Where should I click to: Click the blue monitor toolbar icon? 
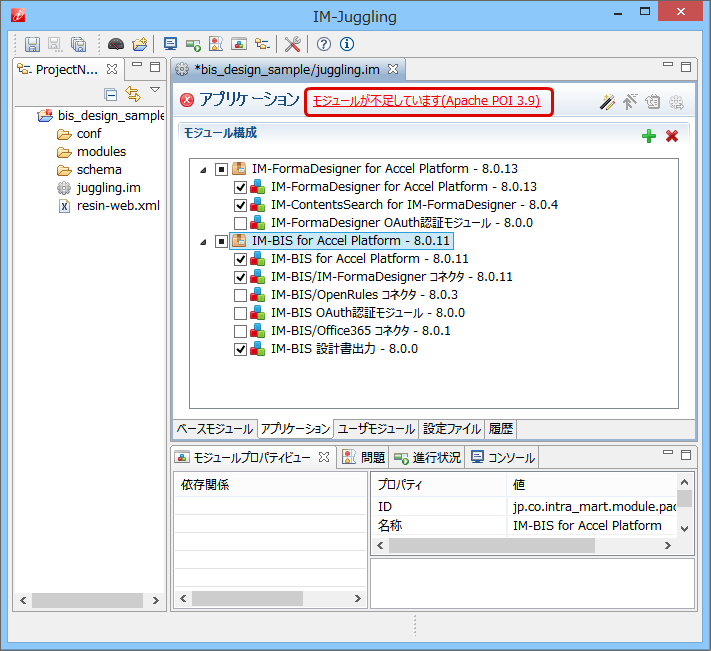click(x=170, y=44)
